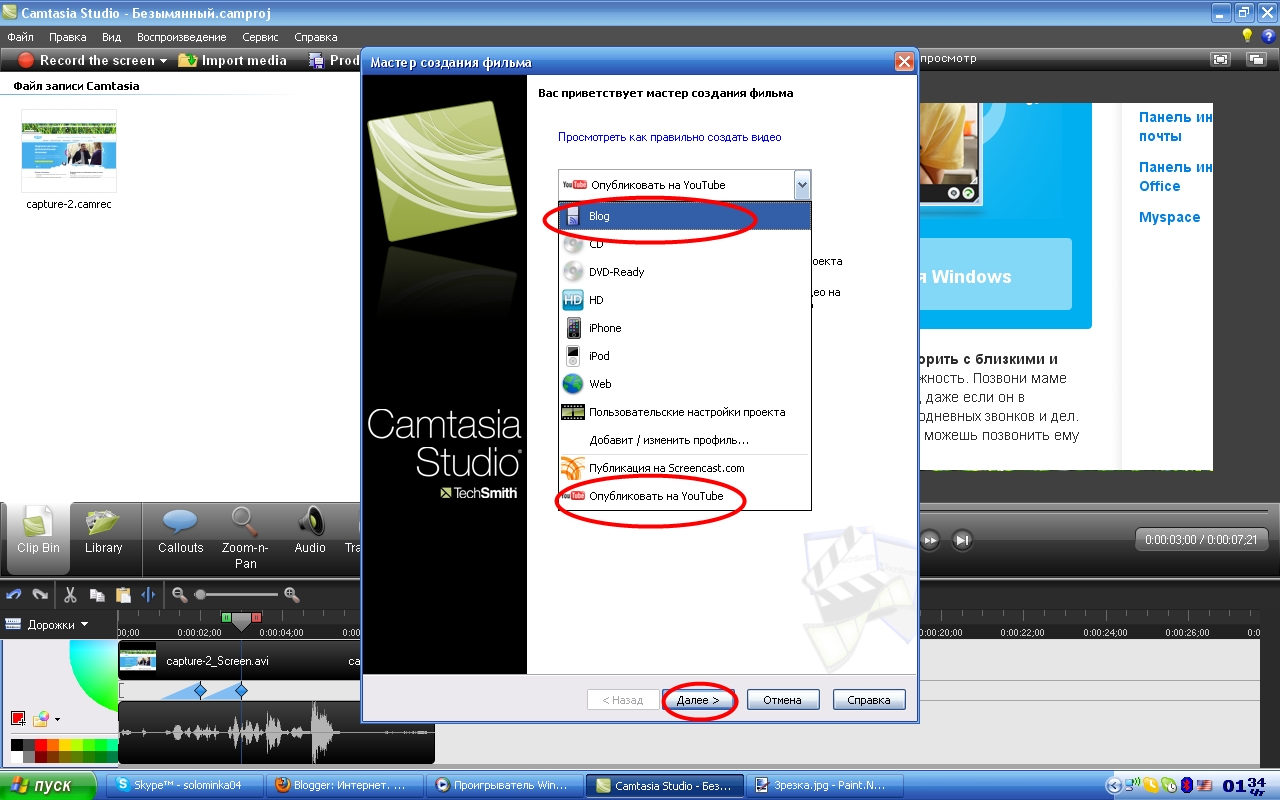Click Просмотреть как правильно создать видео link

coord(669,137)
